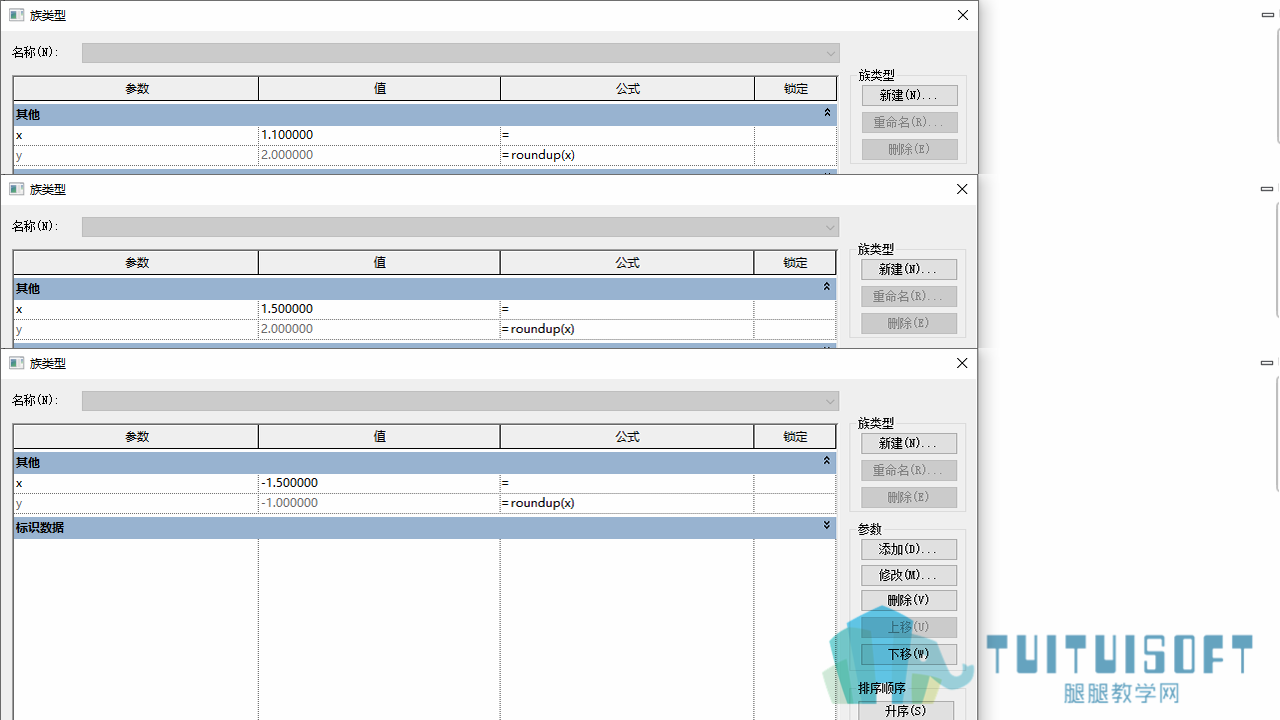Image resolution: width=1280 pixels, height=720 pixels.
Task: Click the 新建(N) button in top dialog
Action: click(909, 96)
